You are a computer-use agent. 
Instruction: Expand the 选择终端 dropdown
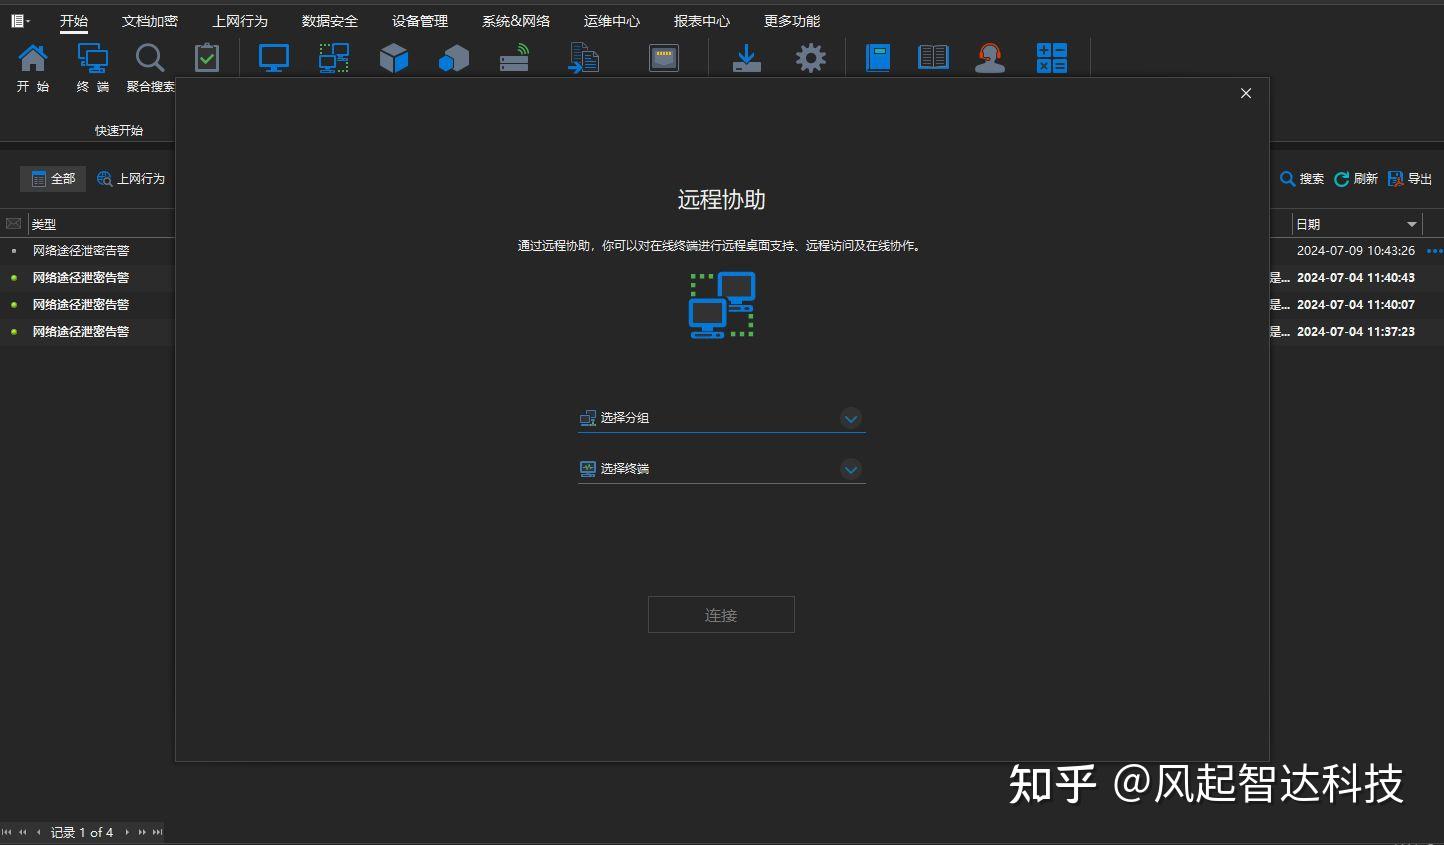click(x=851, y=470)
